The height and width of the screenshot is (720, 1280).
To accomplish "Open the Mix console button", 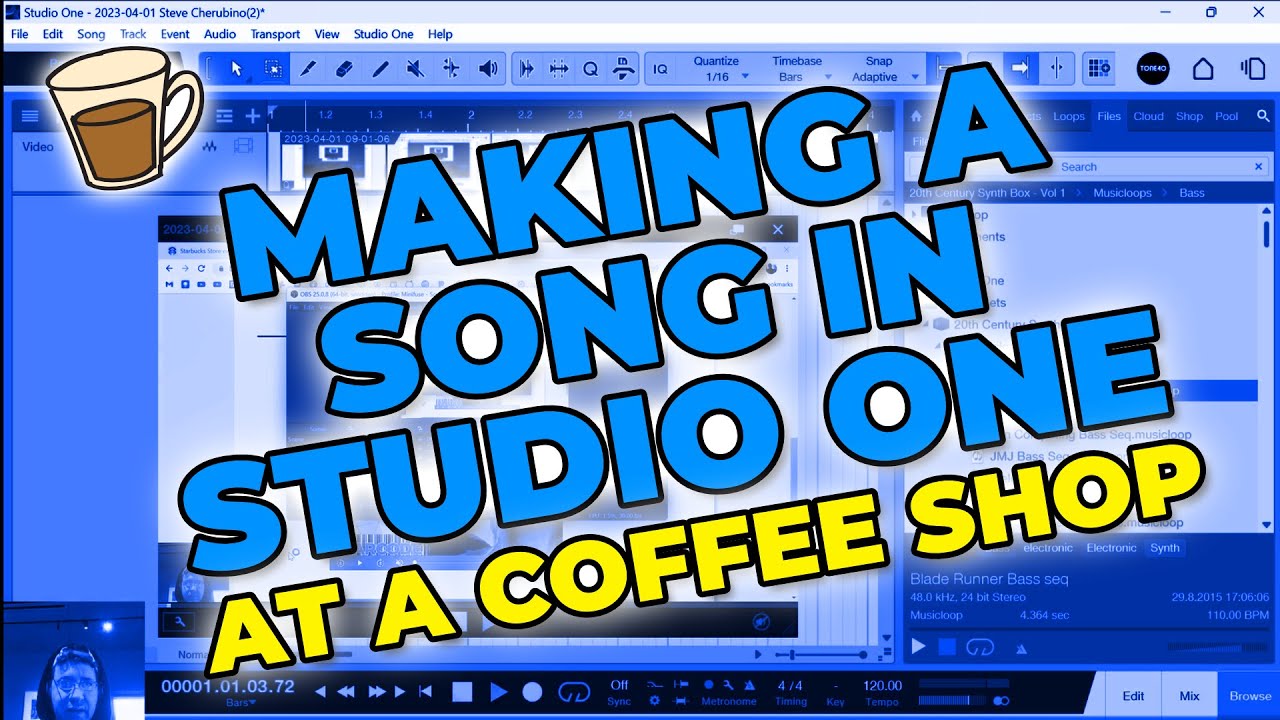I will coord(1189,696).
